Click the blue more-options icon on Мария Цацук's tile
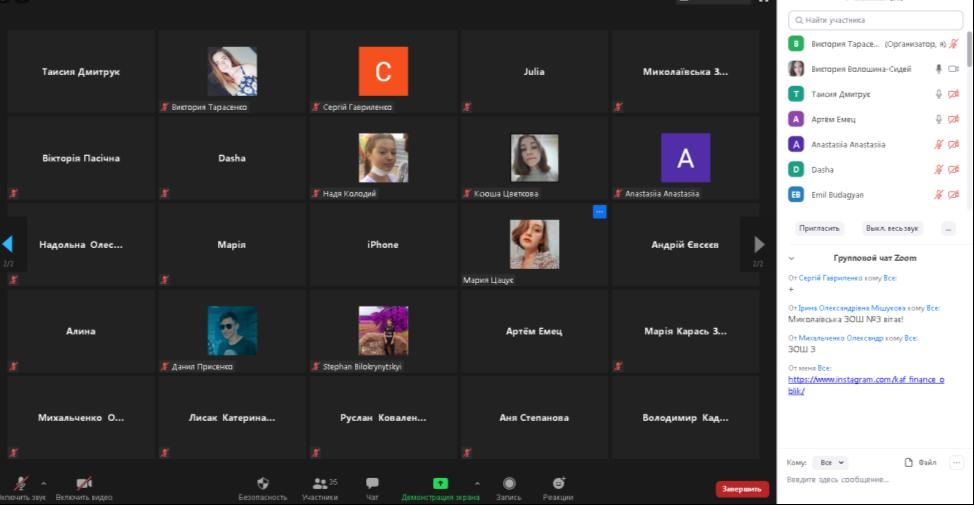 [599, 211]
